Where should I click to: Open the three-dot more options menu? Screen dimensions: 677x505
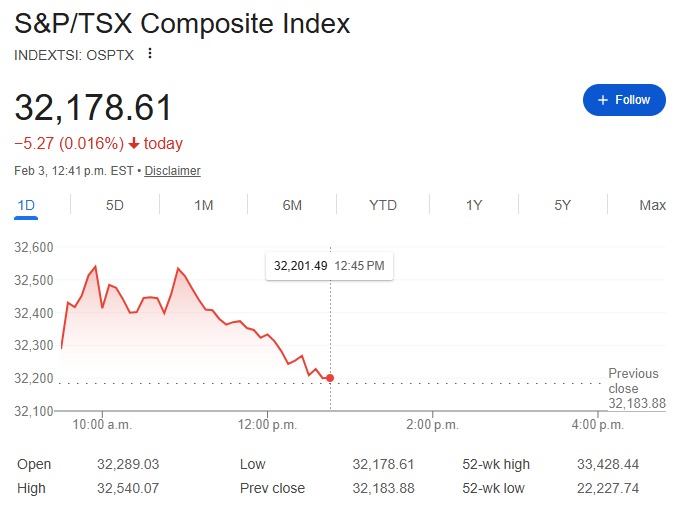click(150, 54)
